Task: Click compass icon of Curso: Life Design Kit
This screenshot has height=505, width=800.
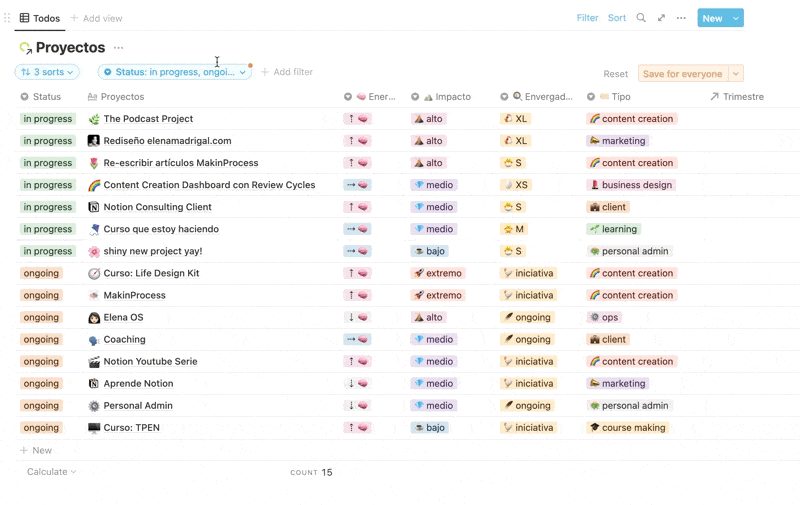Action: (94, 273)
